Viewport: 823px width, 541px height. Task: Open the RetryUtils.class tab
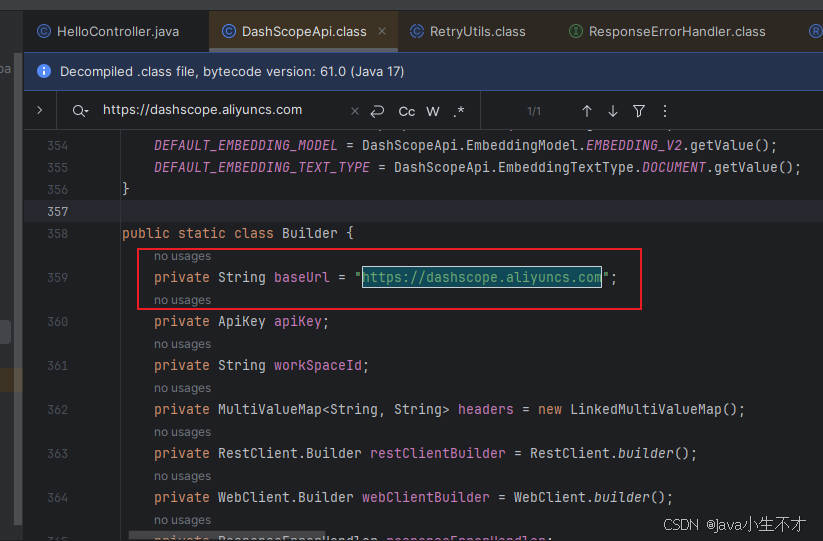pyautogui.click(x=467, y=31)
